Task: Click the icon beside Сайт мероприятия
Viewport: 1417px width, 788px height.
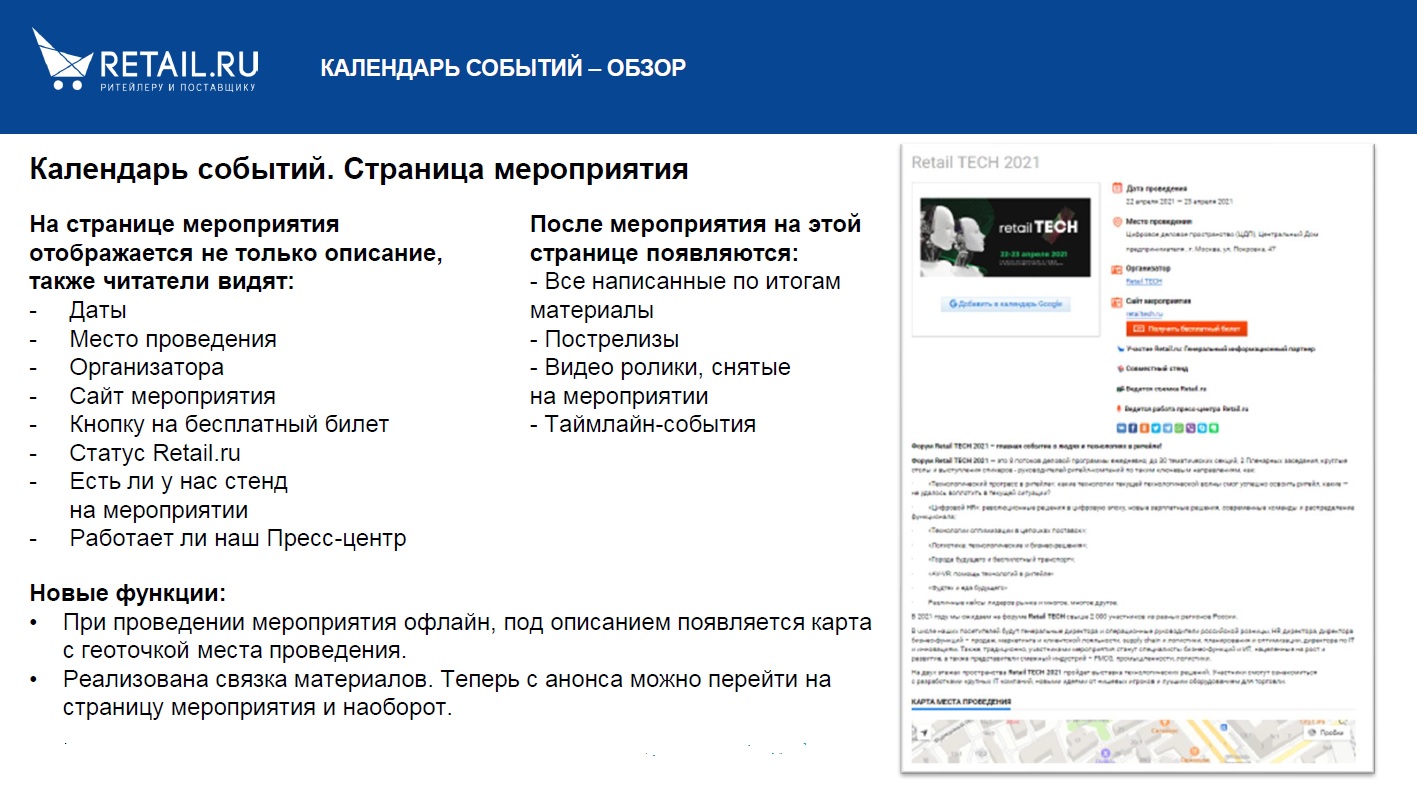Action: pyautogui.click(x=1117, y=302)
